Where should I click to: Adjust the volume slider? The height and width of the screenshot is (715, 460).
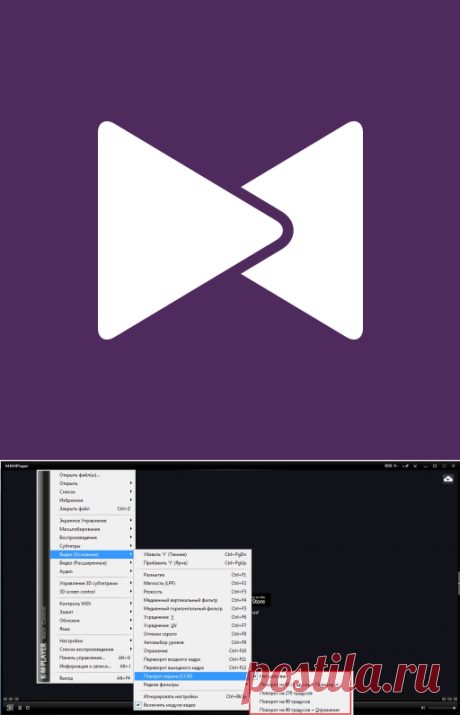click(442, 708)
